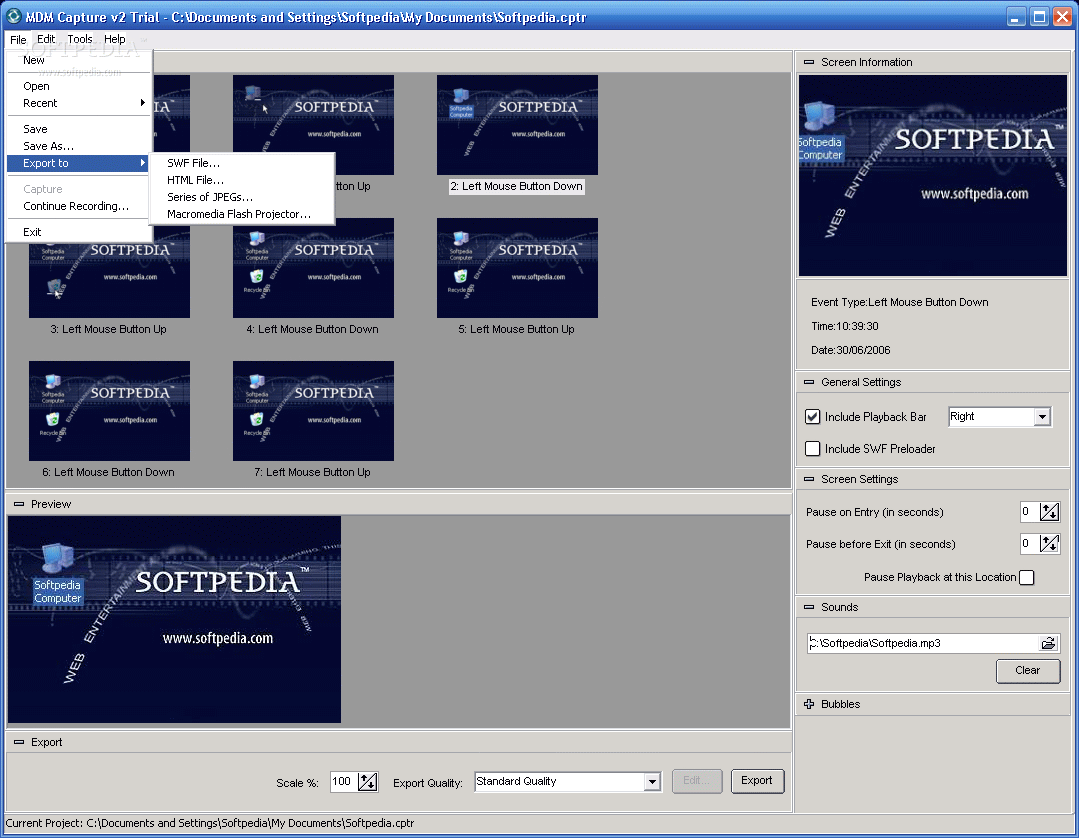Open the playback bar position dropdown
Screen dimensions: 1079x838
click(x=1042, y=416)
